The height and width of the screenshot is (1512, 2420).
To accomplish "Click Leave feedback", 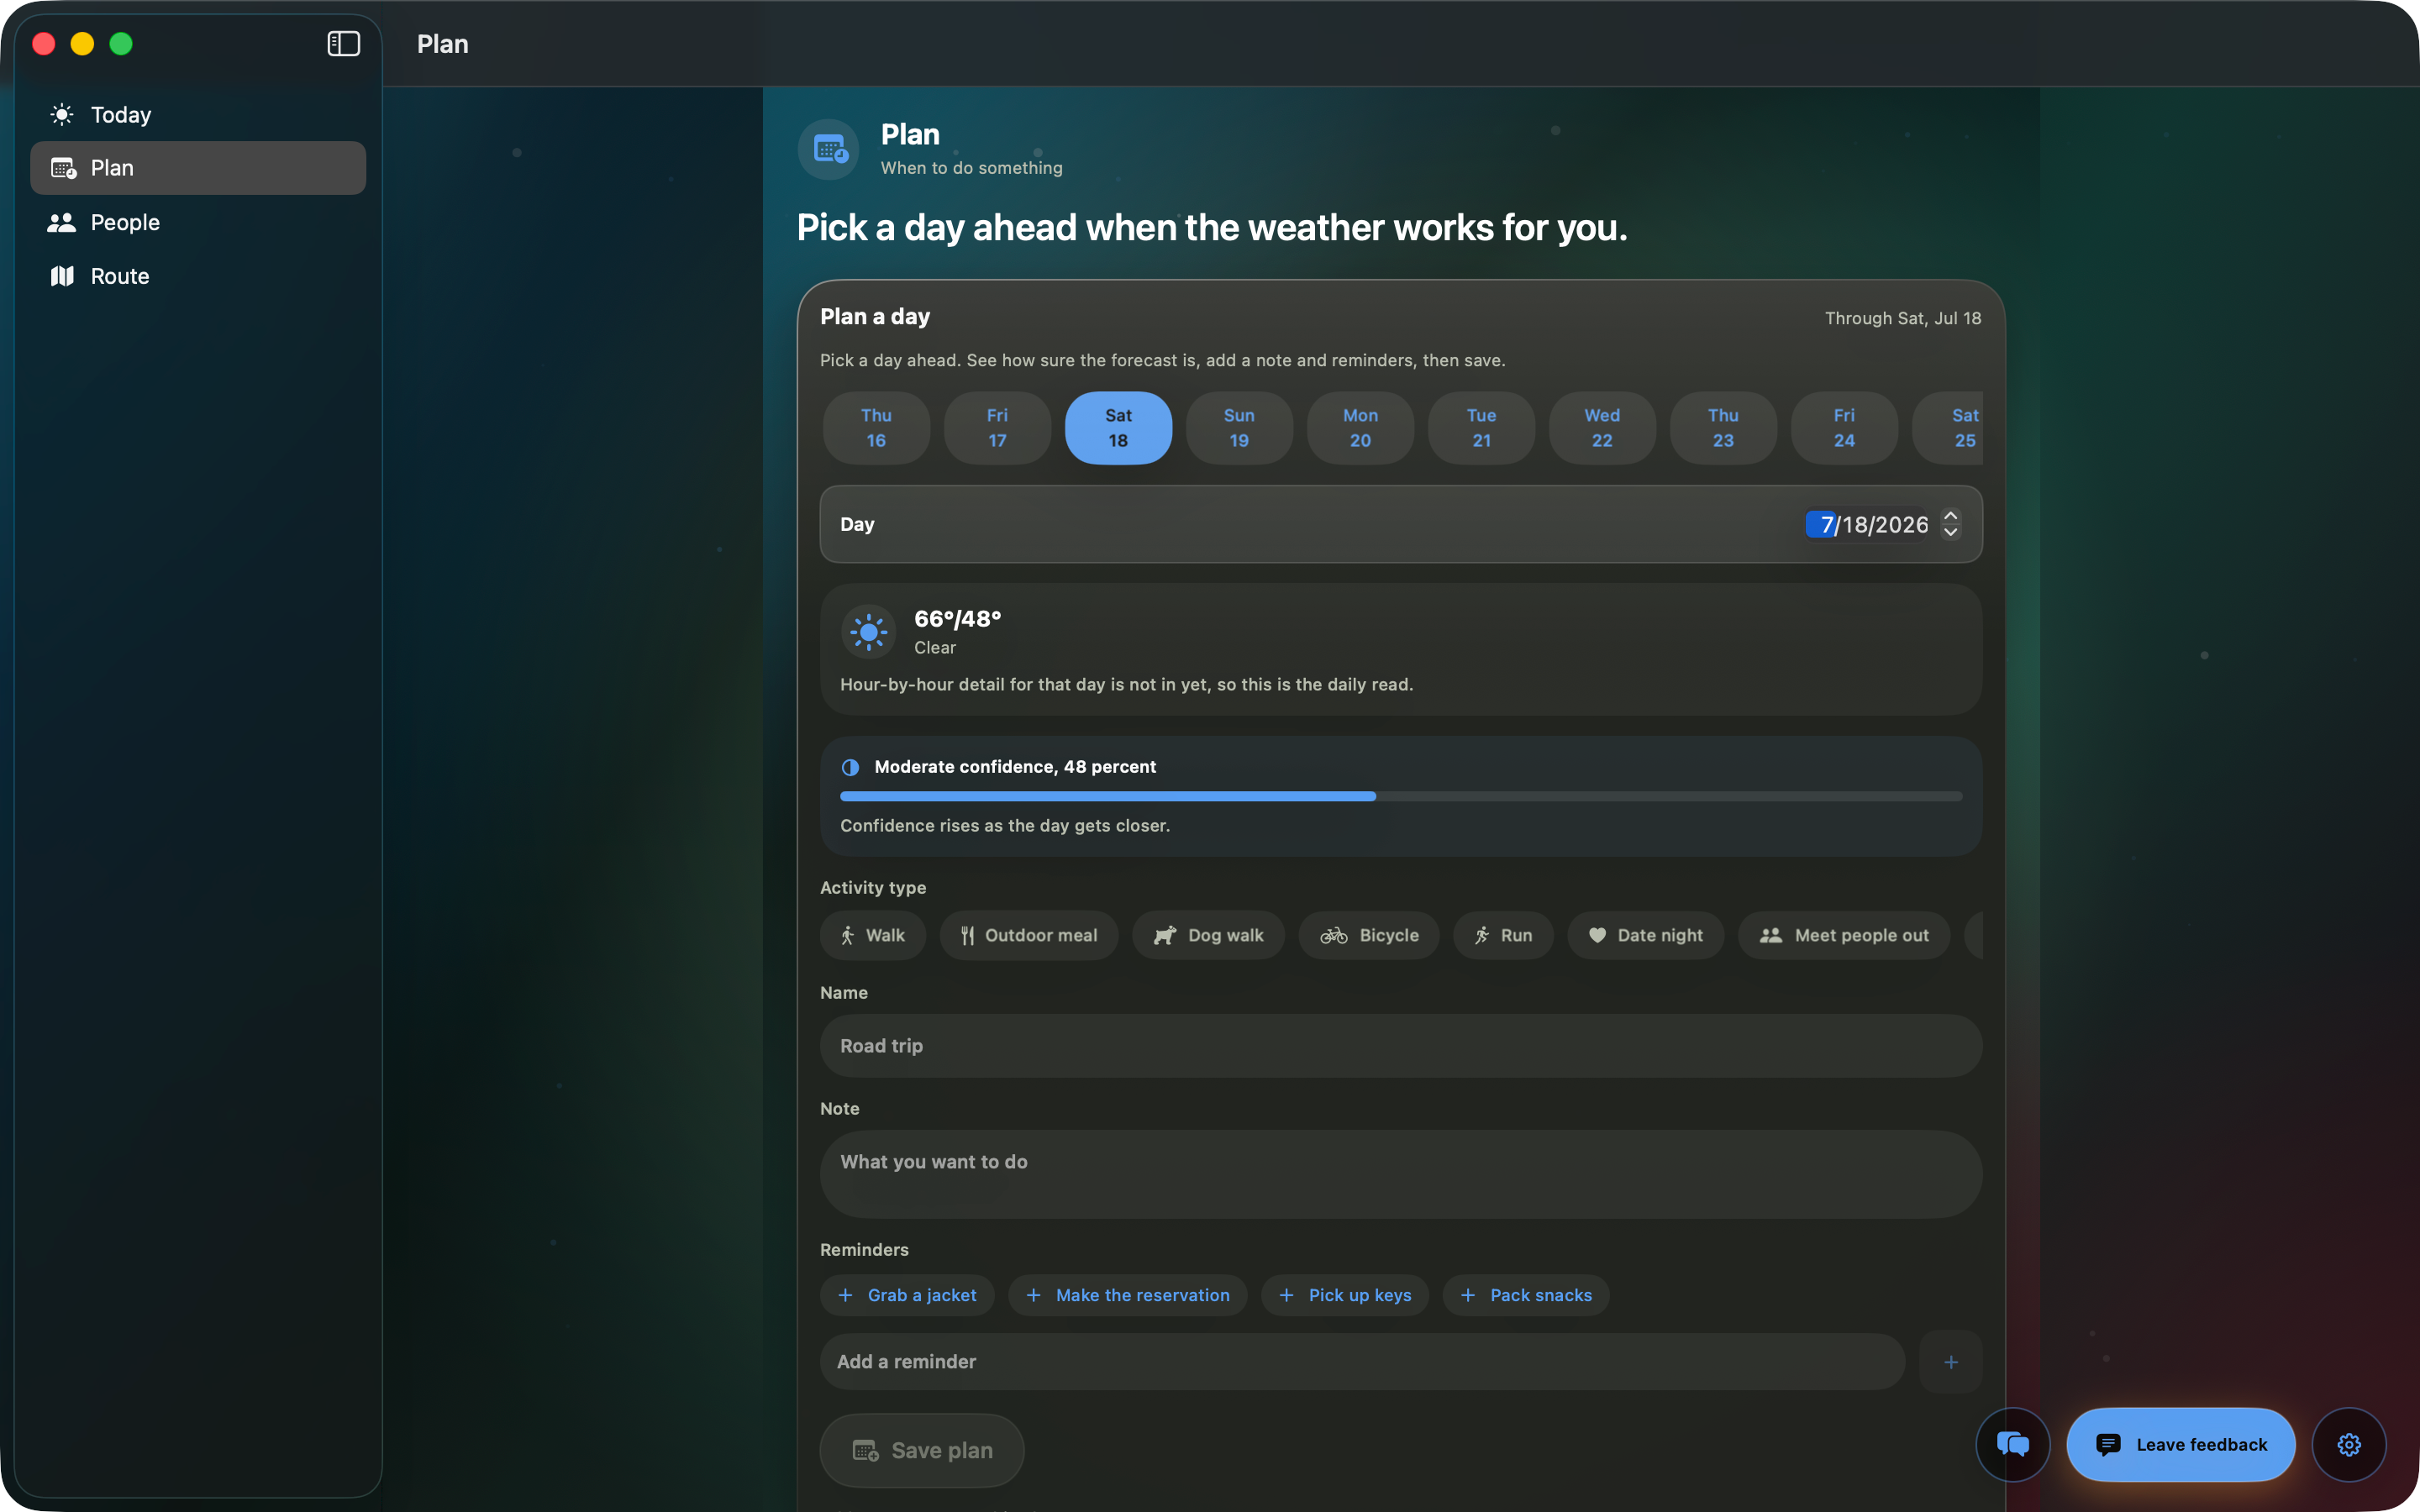I will tap(2180, 1445).
